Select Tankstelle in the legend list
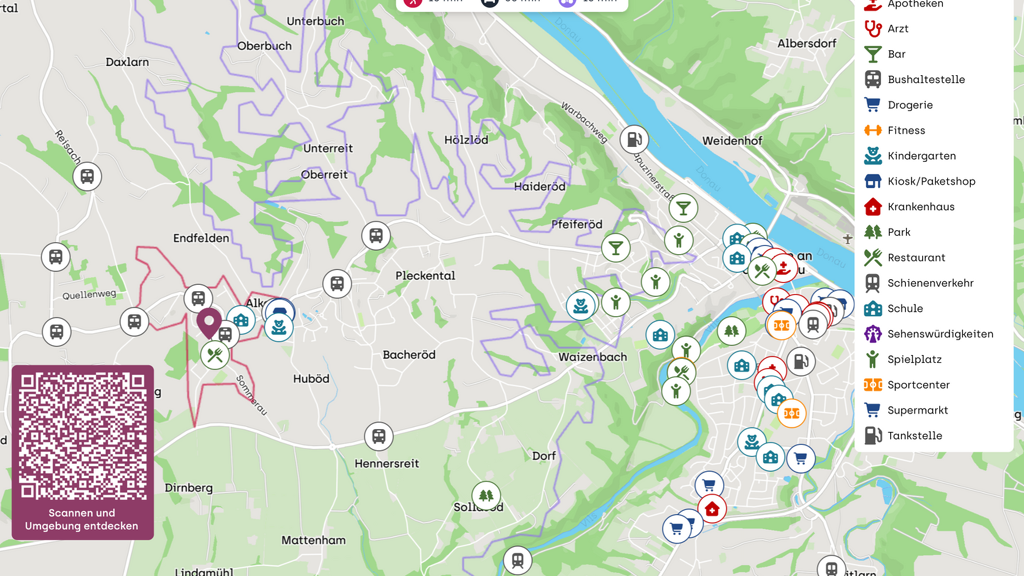This screenshot has height=576, width=1024. (914, 436)
